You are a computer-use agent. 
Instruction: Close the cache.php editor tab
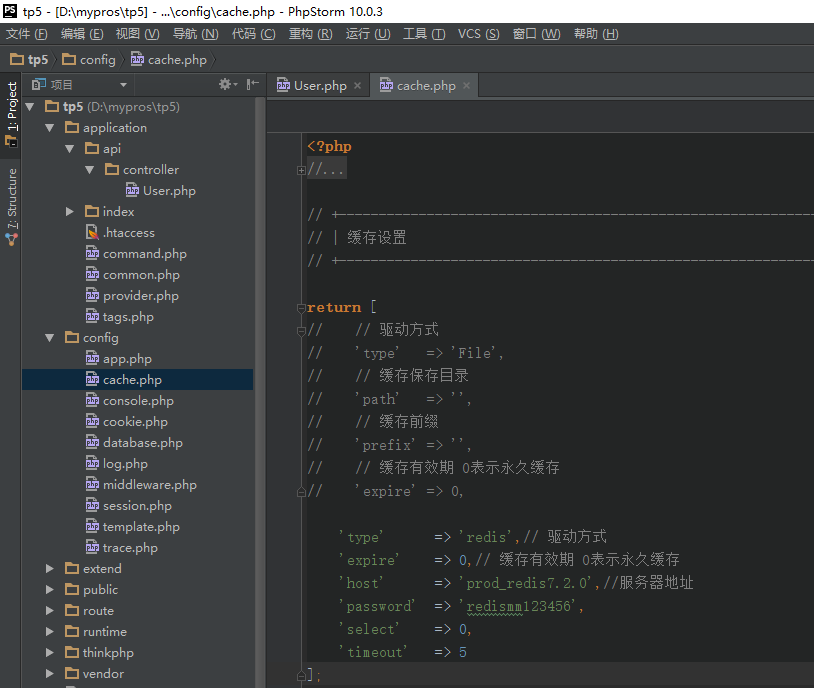[467, 86]
